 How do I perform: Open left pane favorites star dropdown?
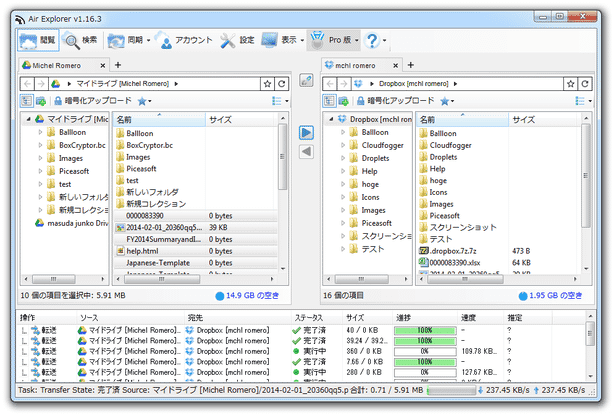click(x=144, y=101)
